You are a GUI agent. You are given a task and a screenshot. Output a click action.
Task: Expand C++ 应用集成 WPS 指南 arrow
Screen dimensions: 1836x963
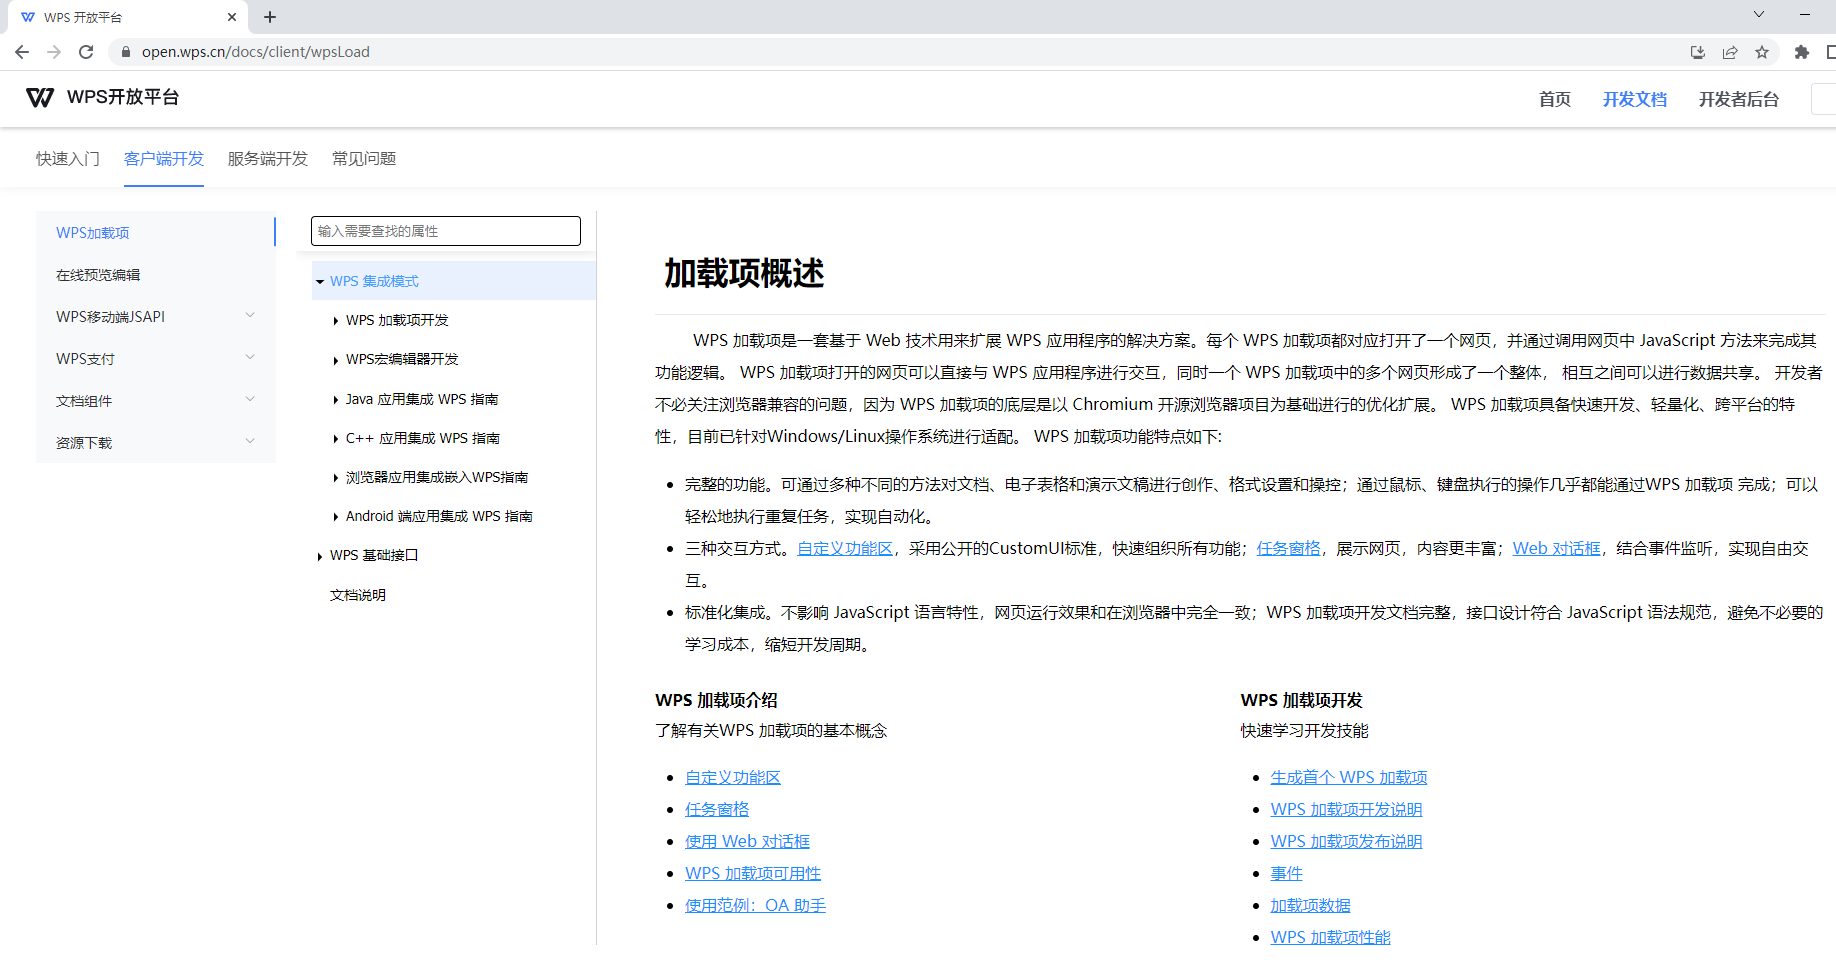(336, 439)
